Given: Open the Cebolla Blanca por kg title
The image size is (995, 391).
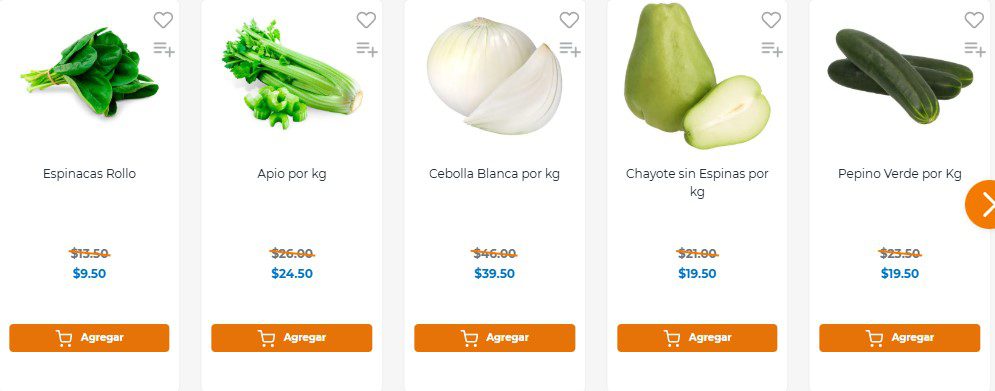Looking at the screenshot, I should click(494, 173).
